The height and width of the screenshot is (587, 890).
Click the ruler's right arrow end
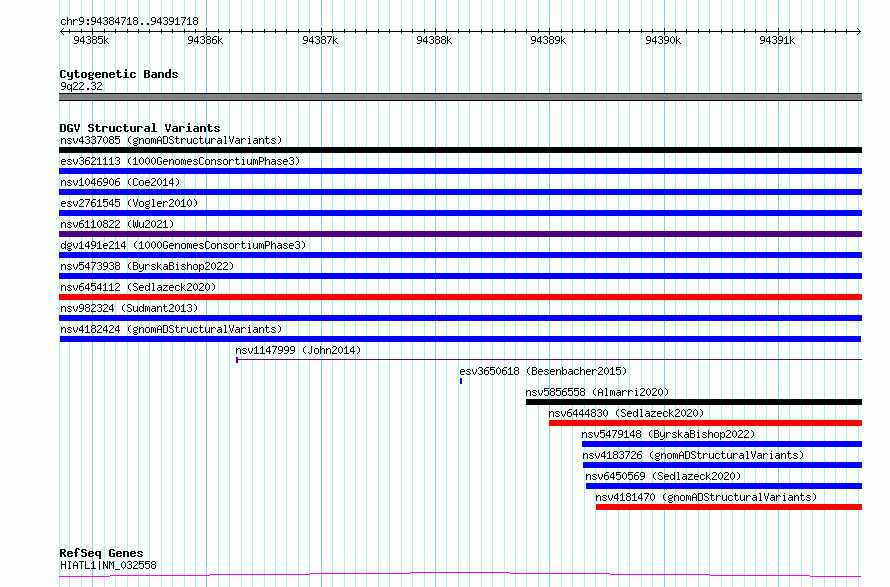(859, 32)
